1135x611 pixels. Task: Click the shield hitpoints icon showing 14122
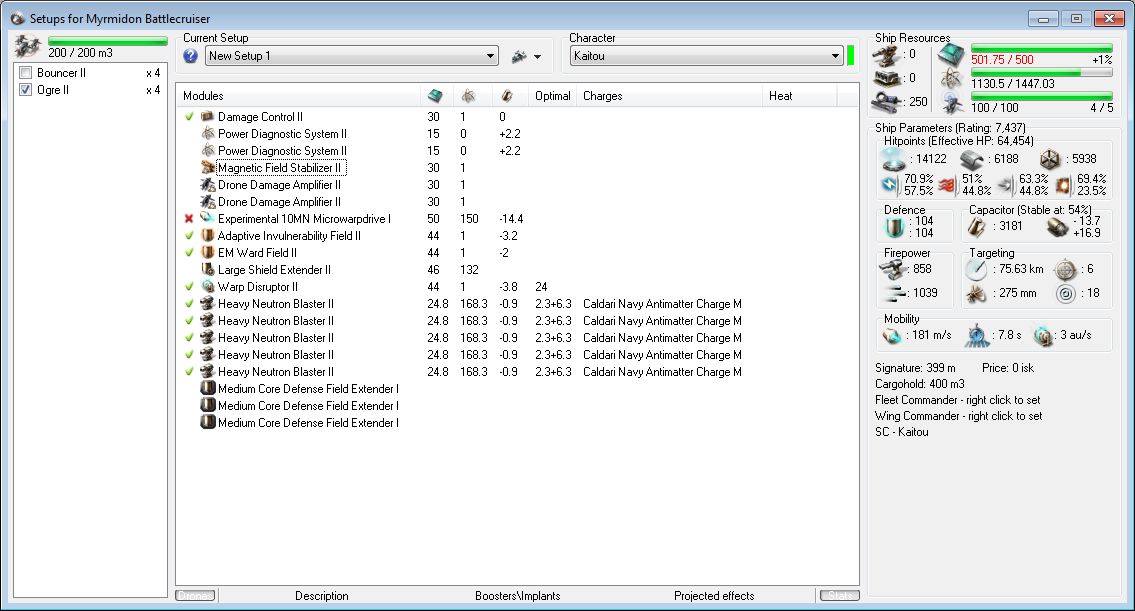click(893, 159)
